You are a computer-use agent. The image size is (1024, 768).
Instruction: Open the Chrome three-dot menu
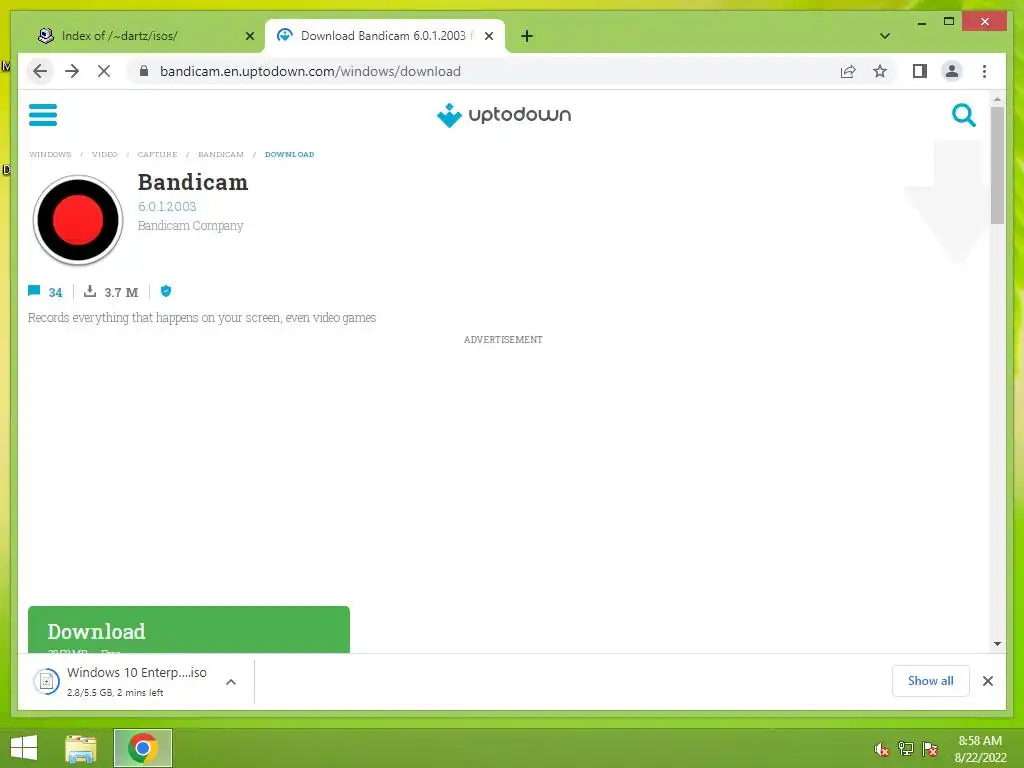click(984, 71)
